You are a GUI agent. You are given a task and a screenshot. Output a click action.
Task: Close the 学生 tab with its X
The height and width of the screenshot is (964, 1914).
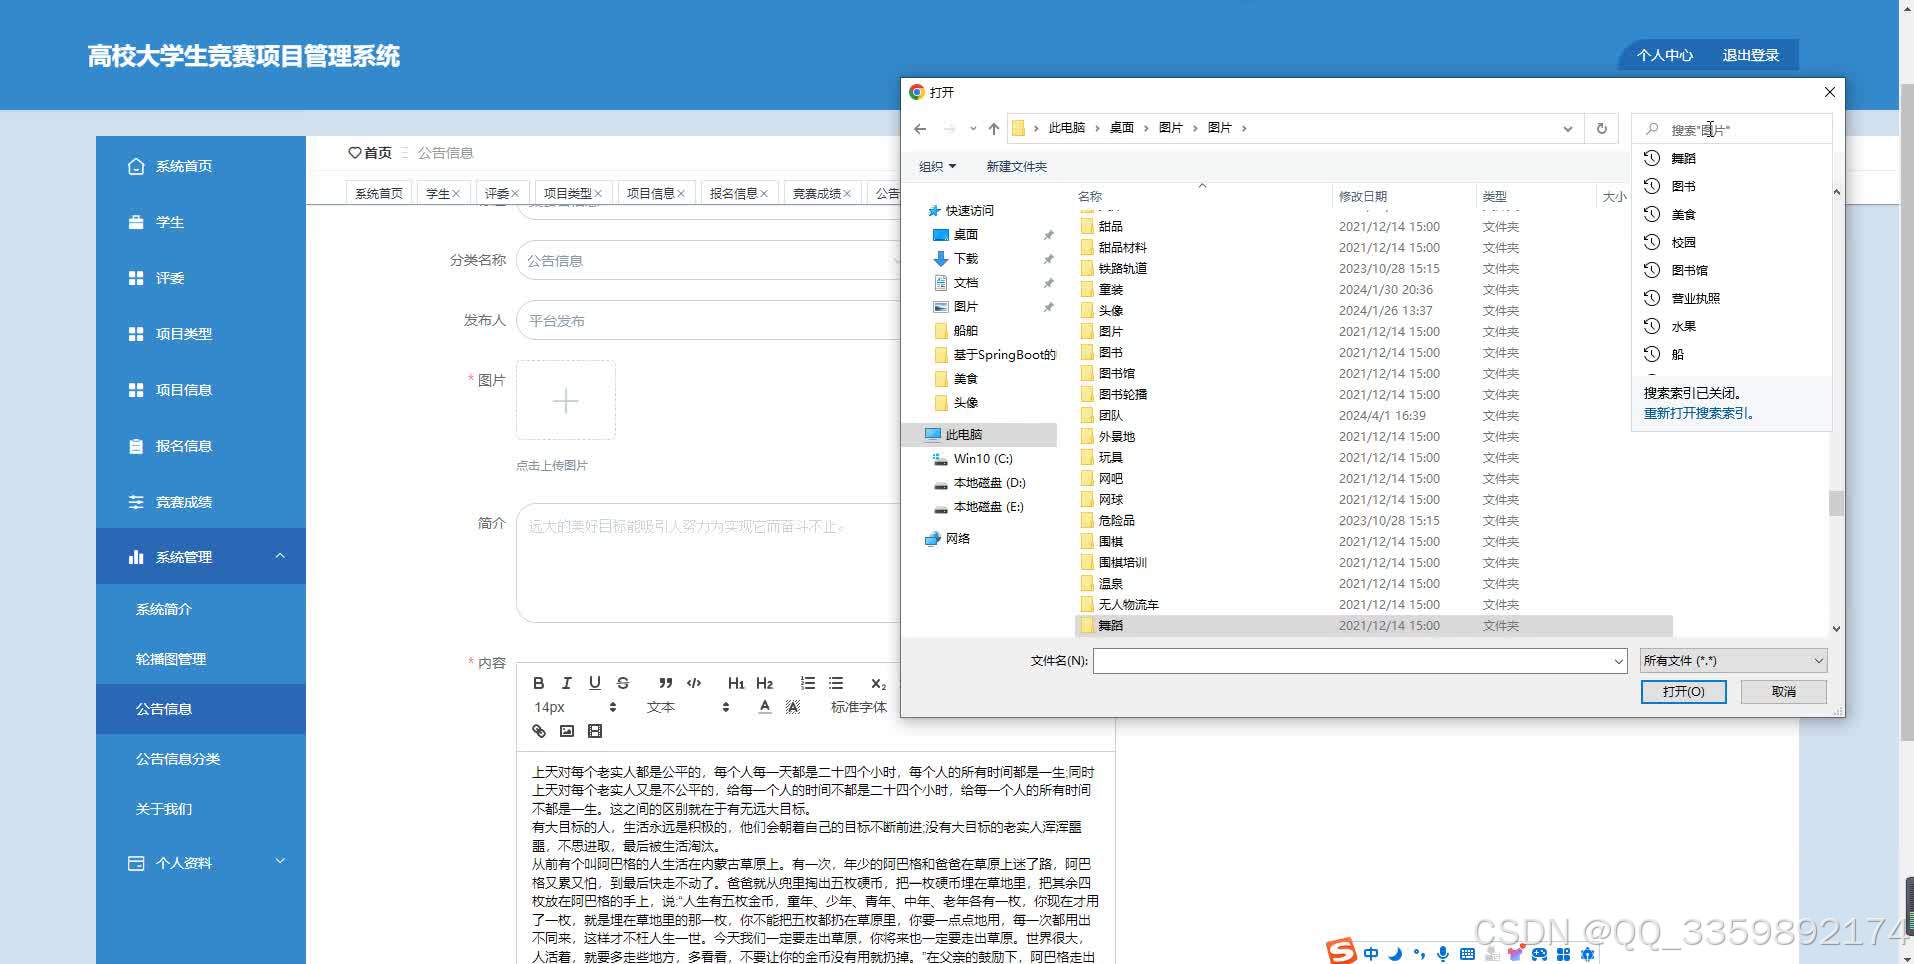(456, 193)
